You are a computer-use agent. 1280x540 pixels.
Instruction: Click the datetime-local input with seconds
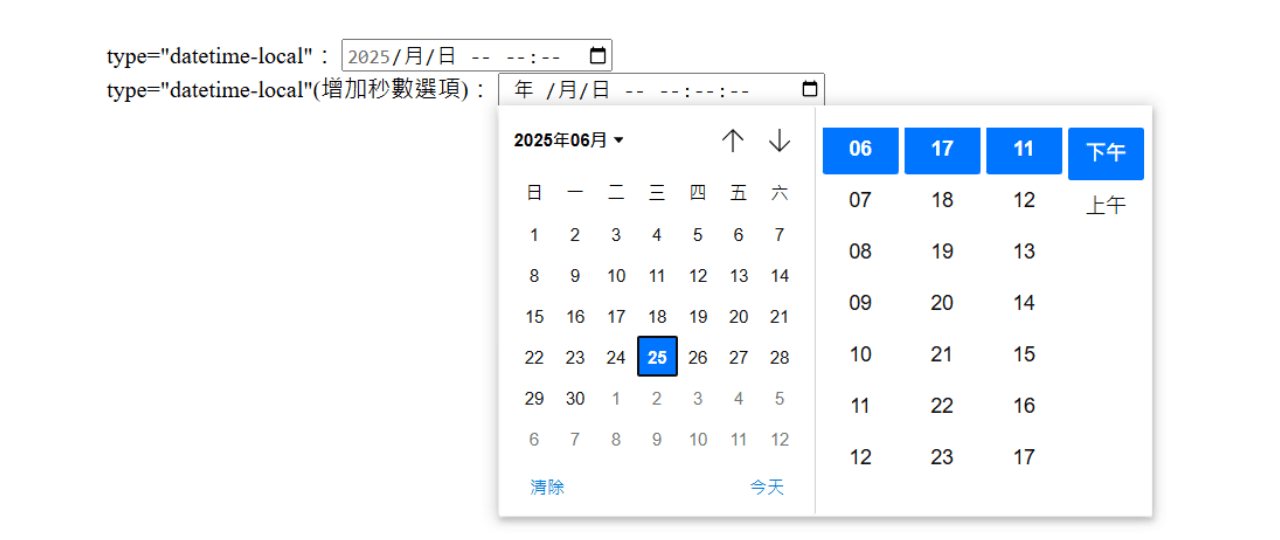pos(661,89)
